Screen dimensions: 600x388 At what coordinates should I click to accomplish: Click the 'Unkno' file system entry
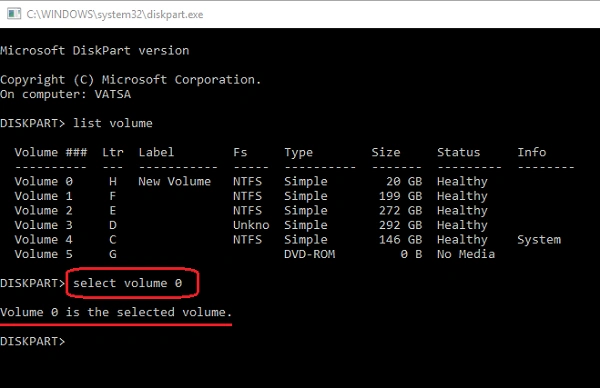[251, 225]
